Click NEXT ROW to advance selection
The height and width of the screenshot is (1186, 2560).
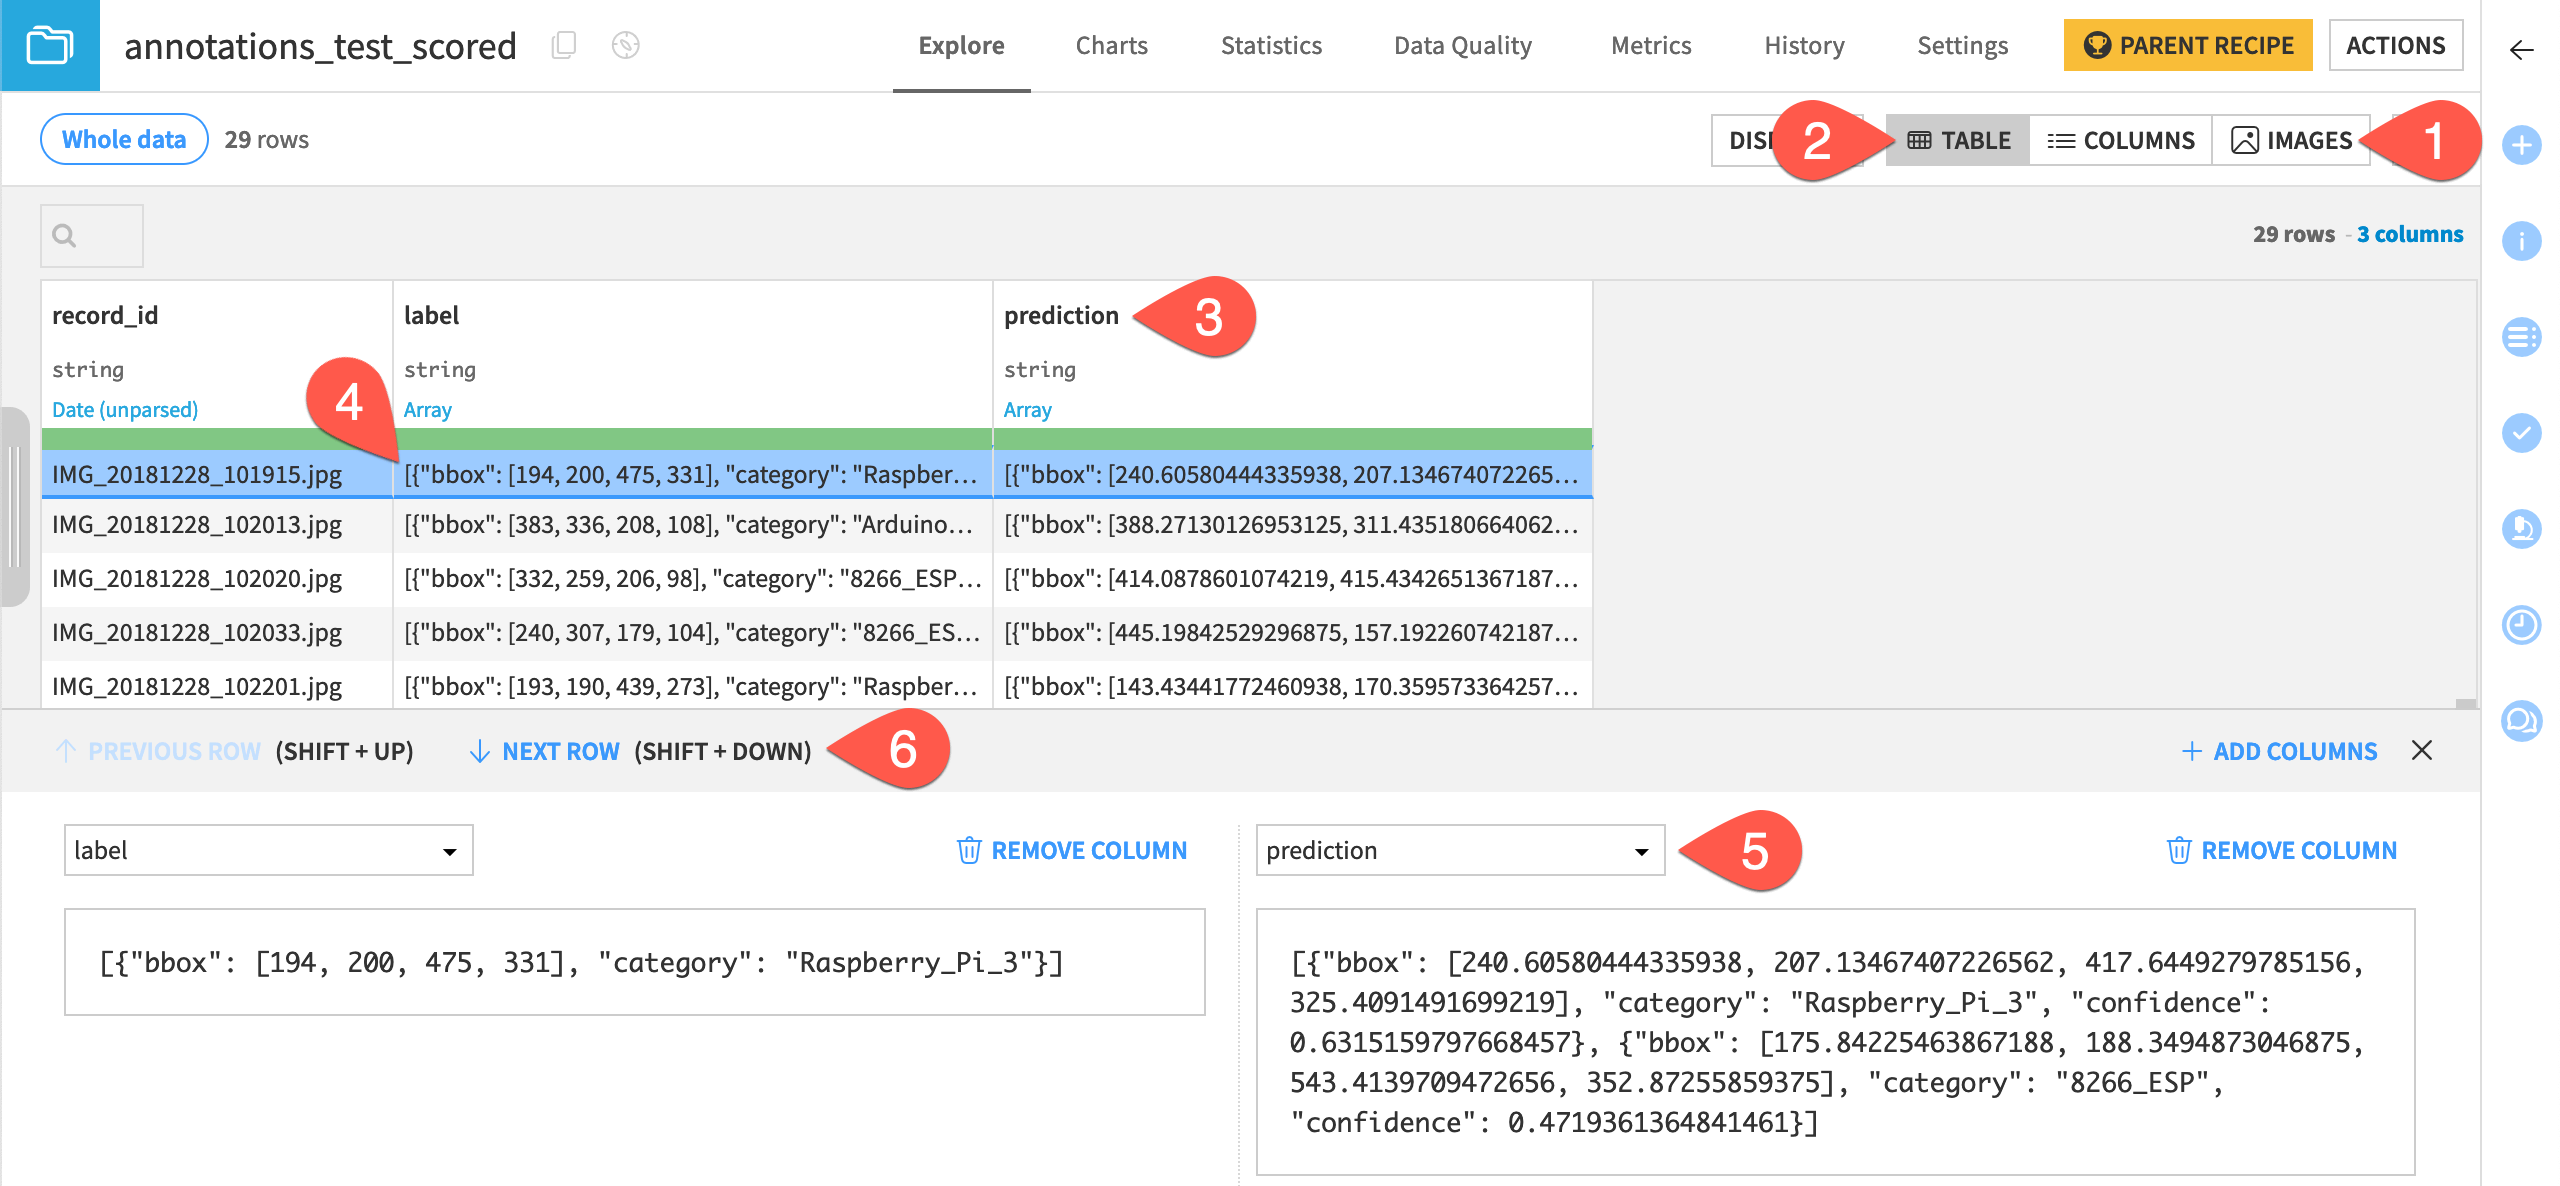tap(560, 751)
